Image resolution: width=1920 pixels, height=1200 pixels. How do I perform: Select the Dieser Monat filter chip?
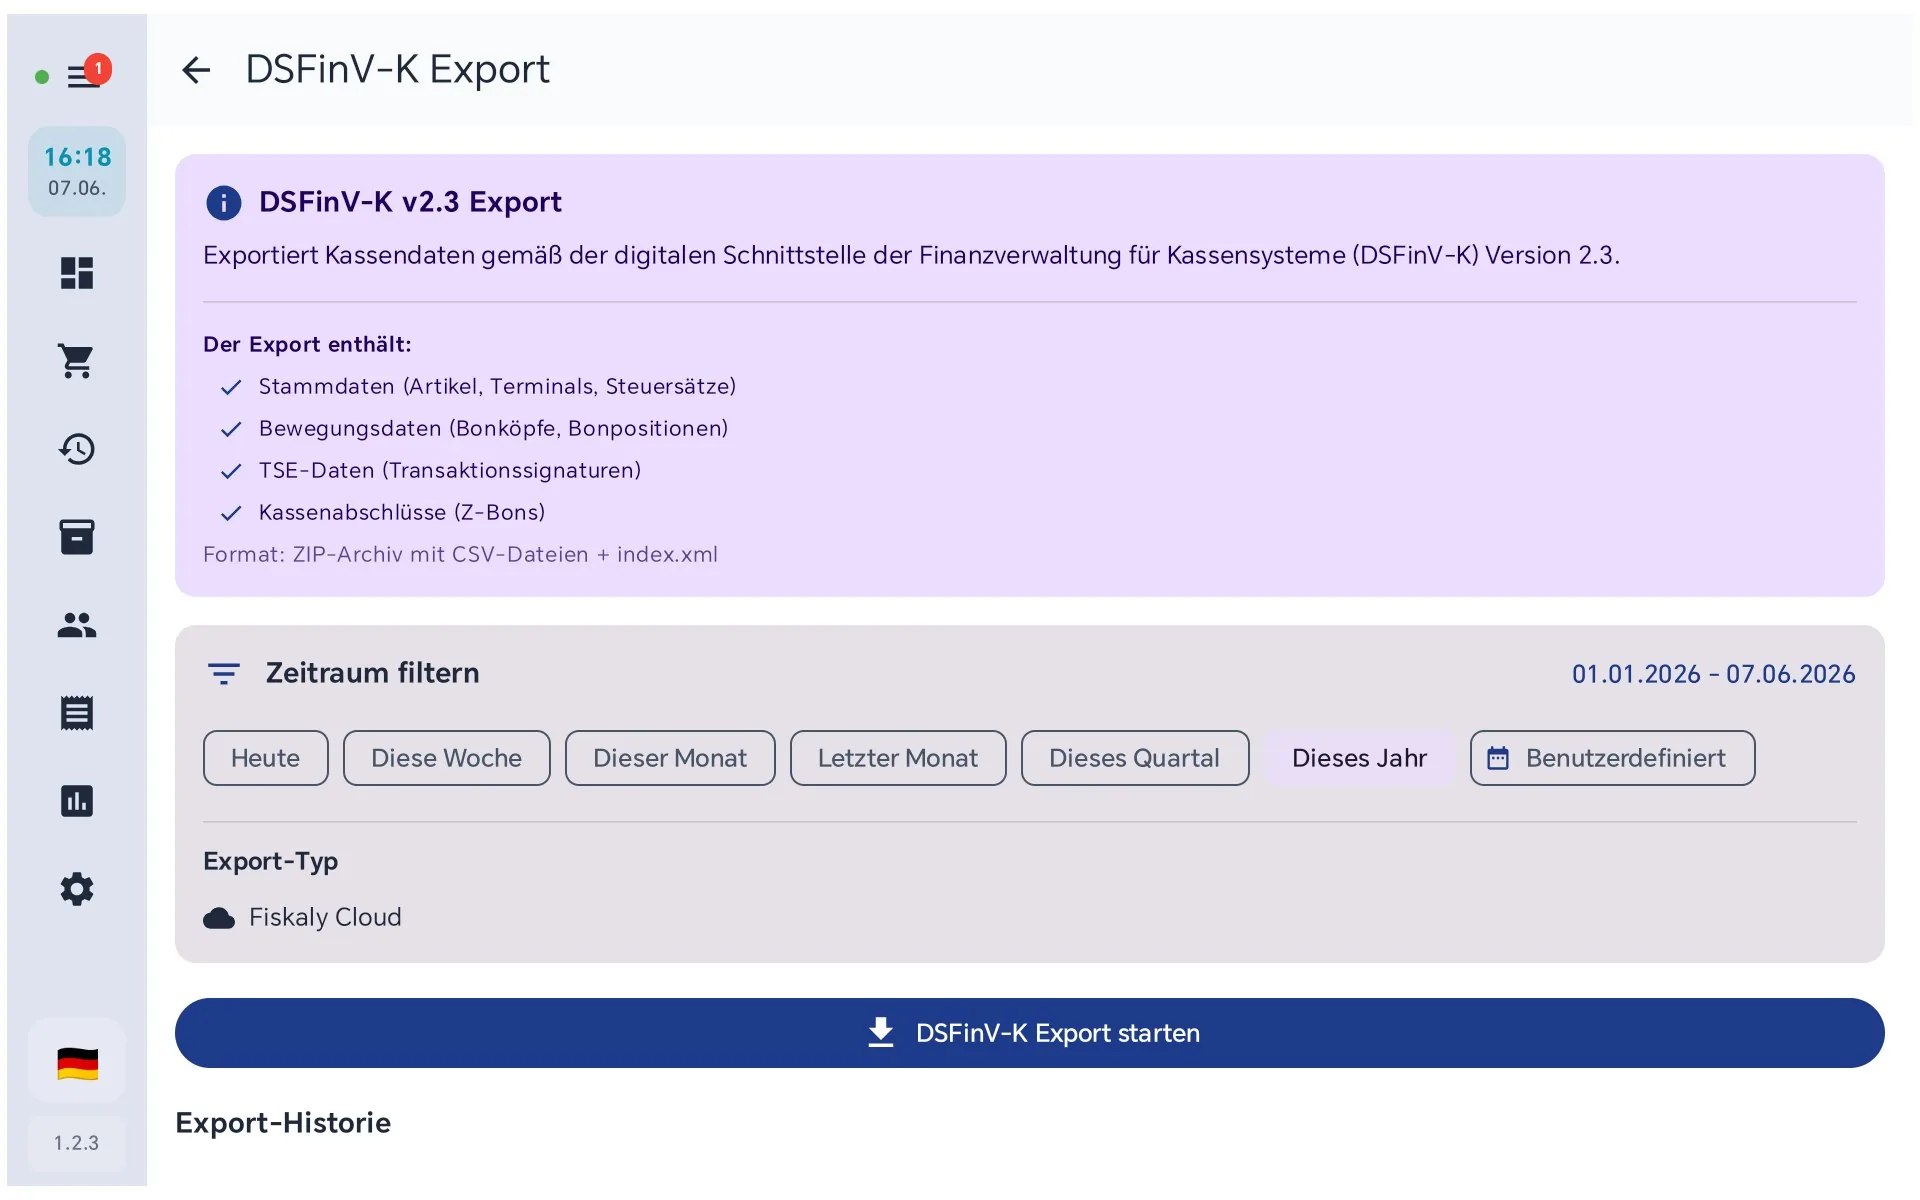click(x=670, y=758)
